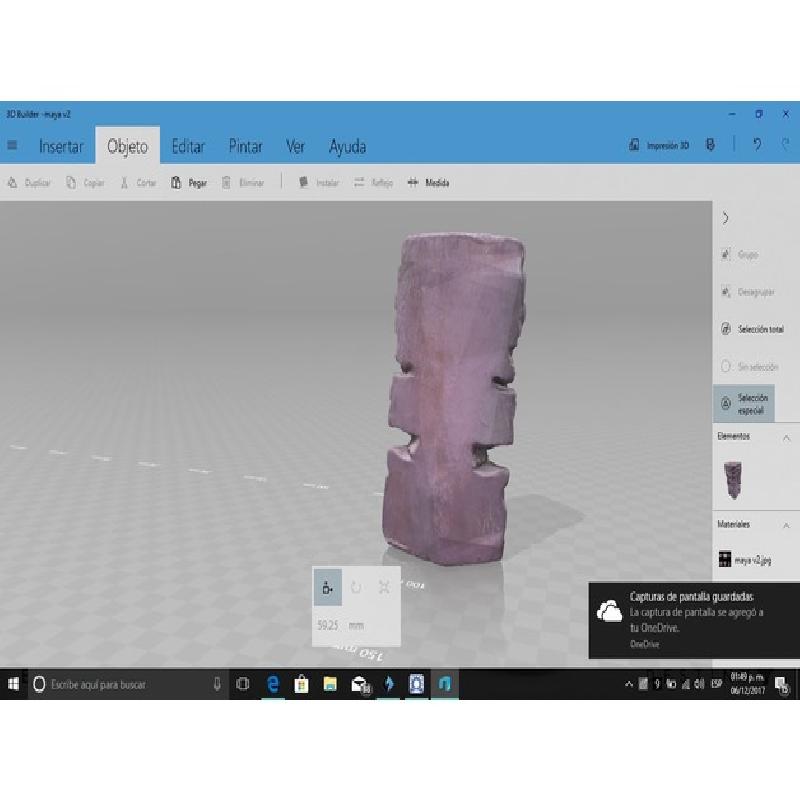
Task: Select the Medida measure tool
Action: coord(429,183)
